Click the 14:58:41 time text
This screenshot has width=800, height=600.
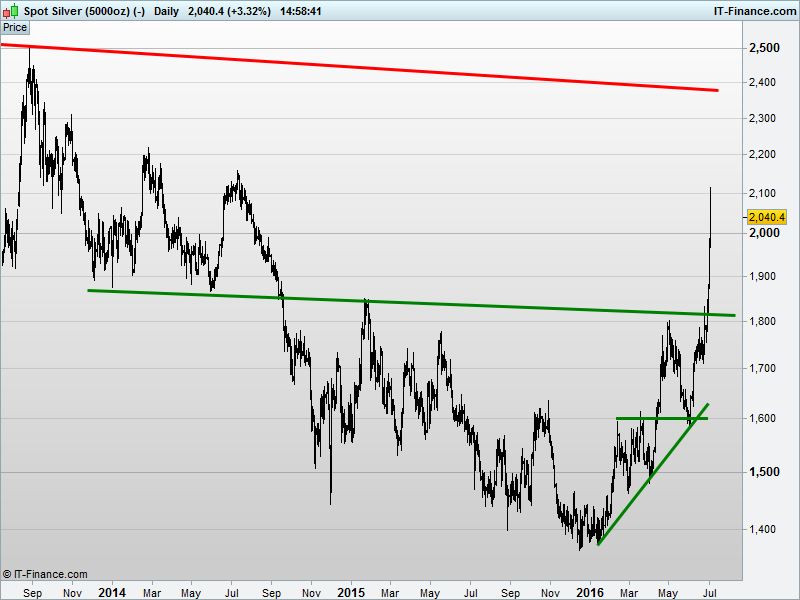(x=301, y=11)
